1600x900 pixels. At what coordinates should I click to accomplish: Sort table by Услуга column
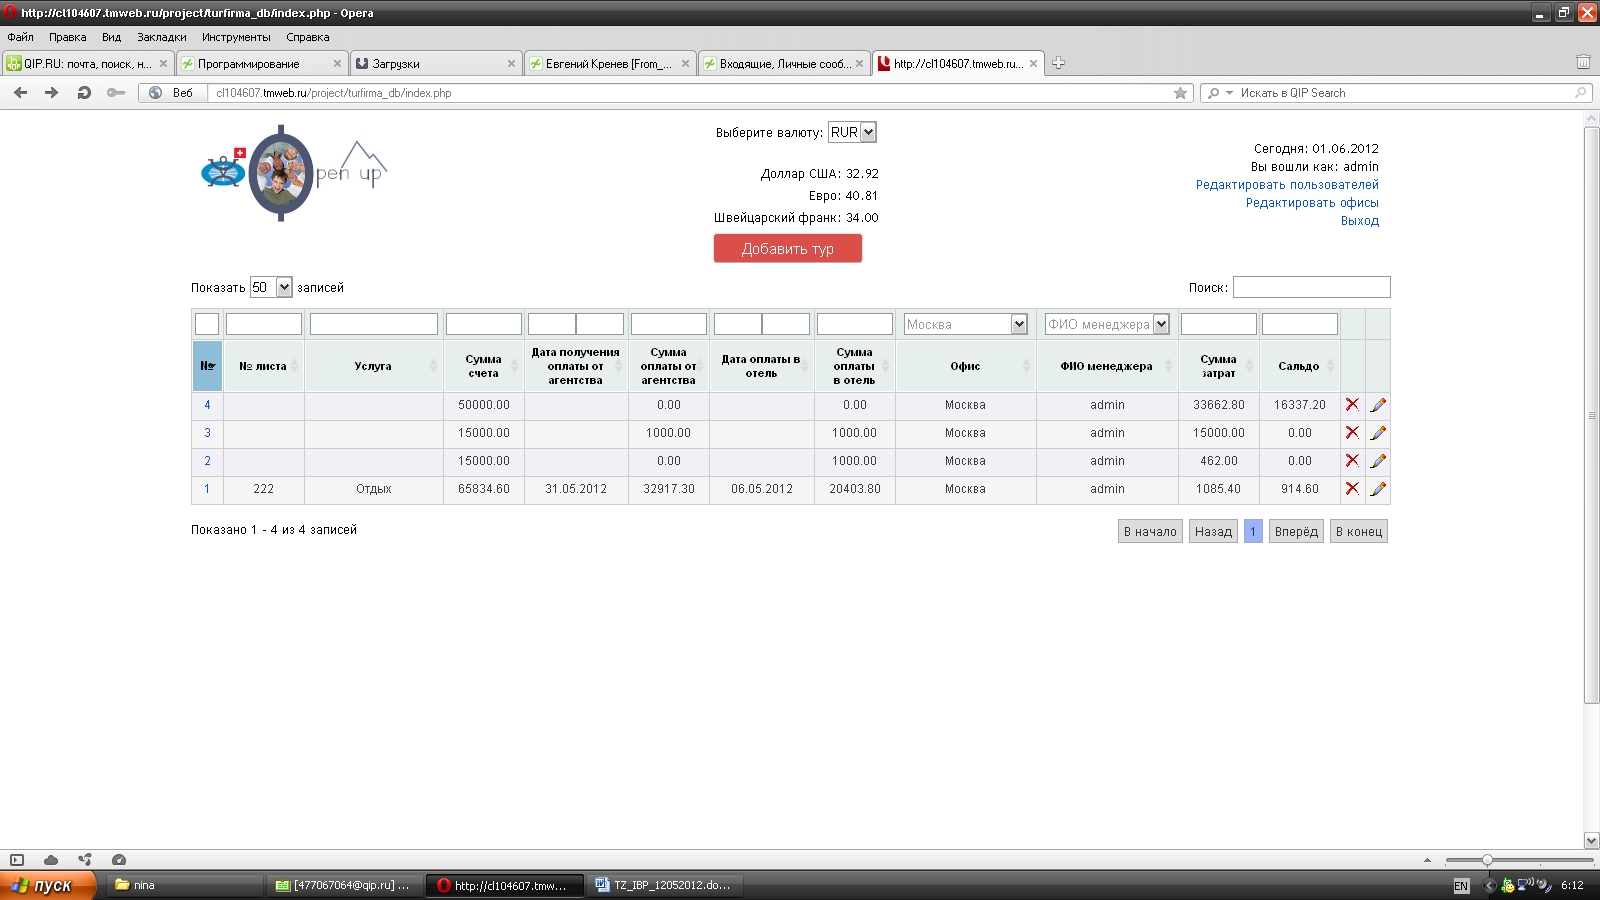(374, 366)
